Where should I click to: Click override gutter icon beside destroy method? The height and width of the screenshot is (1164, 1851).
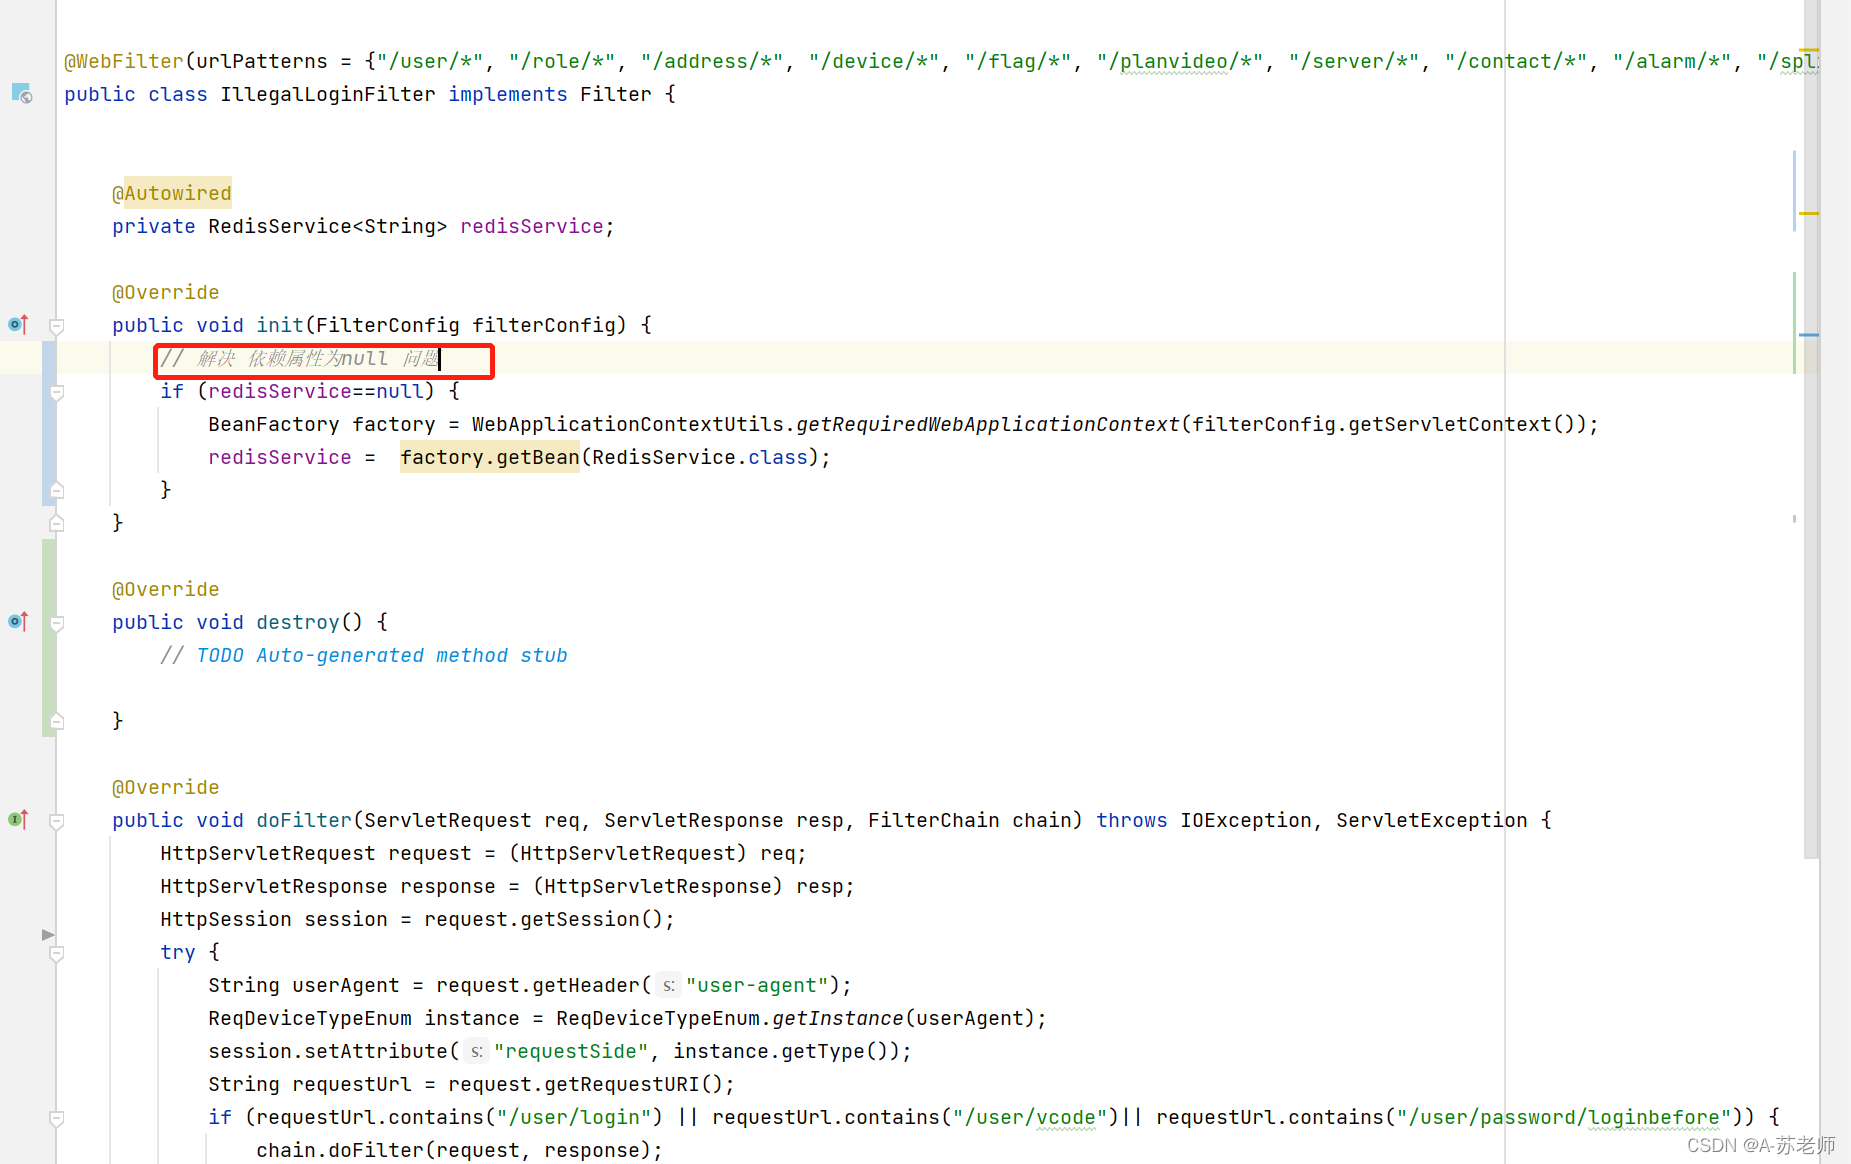(x=18, y=621)
